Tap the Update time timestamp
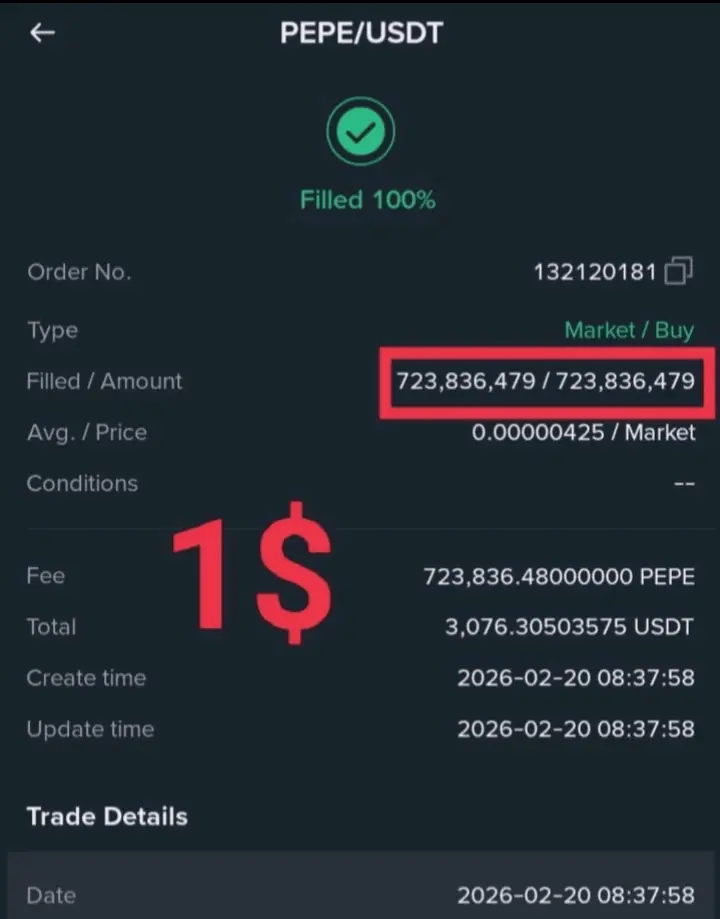 575,729
